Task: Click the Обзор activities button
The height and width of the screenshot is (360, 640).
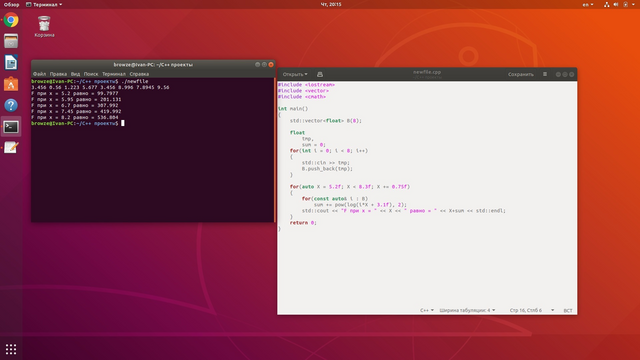Action: click(x=11, y=4)
